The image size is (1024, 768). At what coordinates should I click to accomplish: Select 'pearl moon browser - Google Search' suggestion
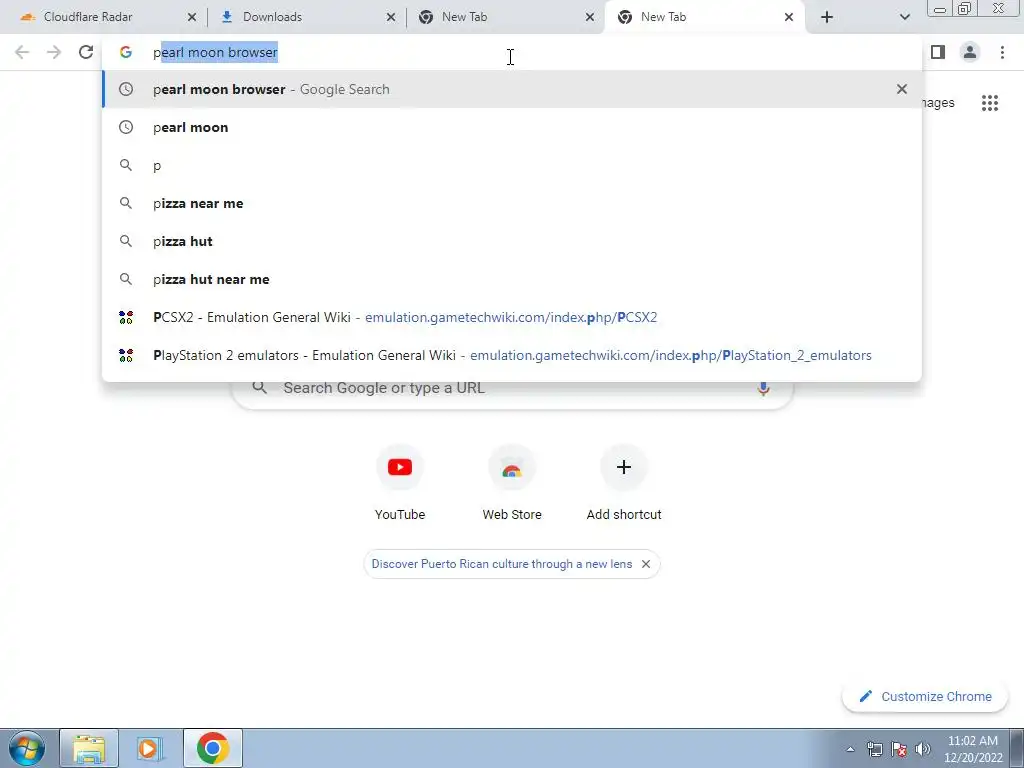pyautogui.click(x=512, y=89)
